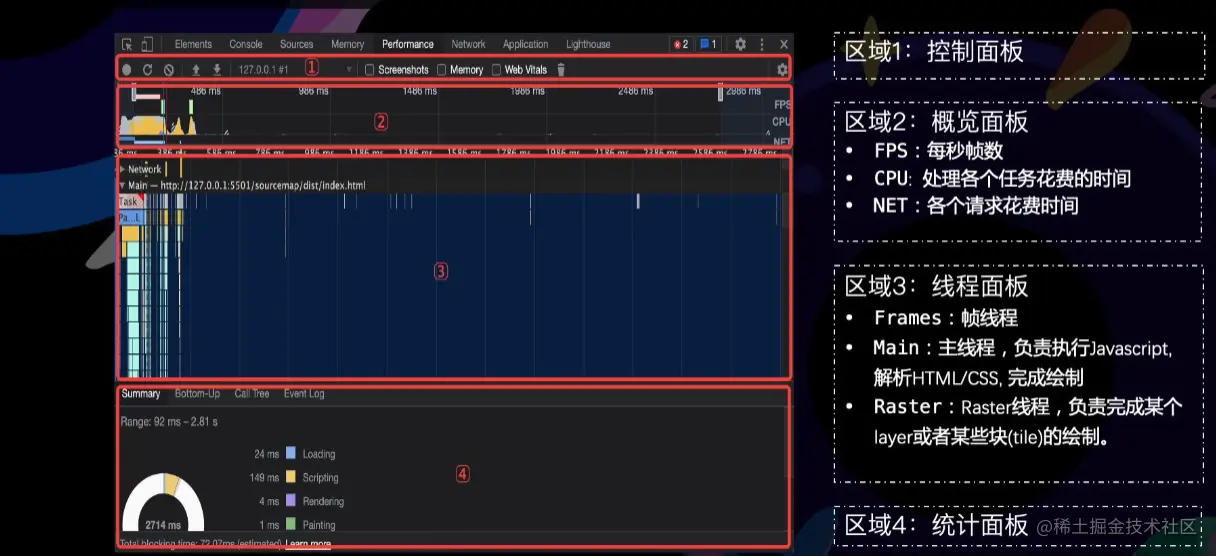Start recording with the Record button
1216x556 pixels.
click(x=127, y=70)
